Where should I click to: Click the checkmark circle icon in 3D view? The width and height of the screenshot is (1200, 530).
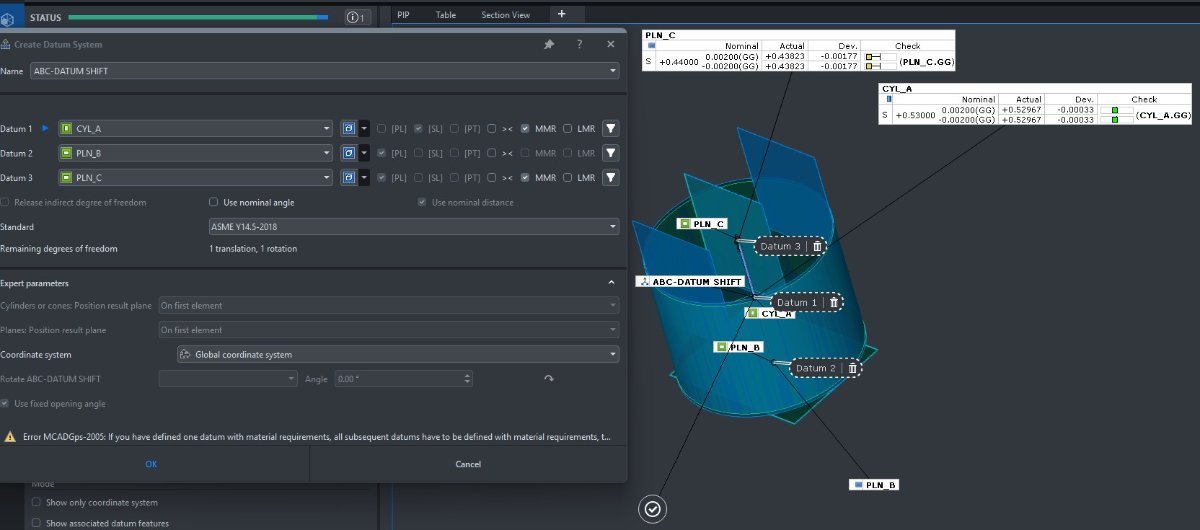coord(652,509)
